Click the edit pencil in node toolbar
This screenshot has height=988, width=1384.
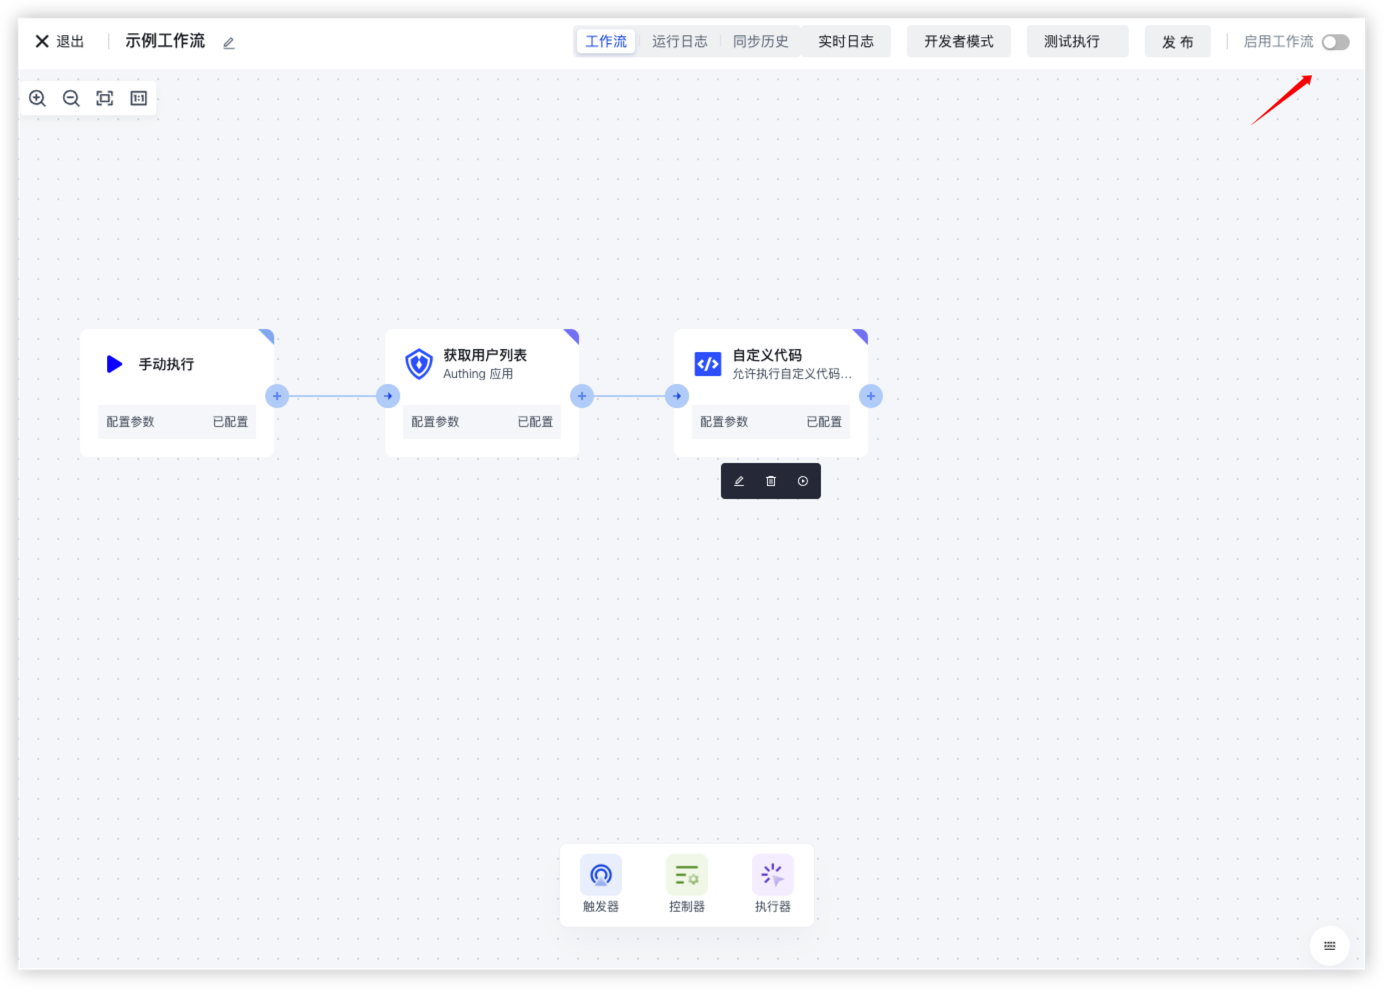point(739,481)
